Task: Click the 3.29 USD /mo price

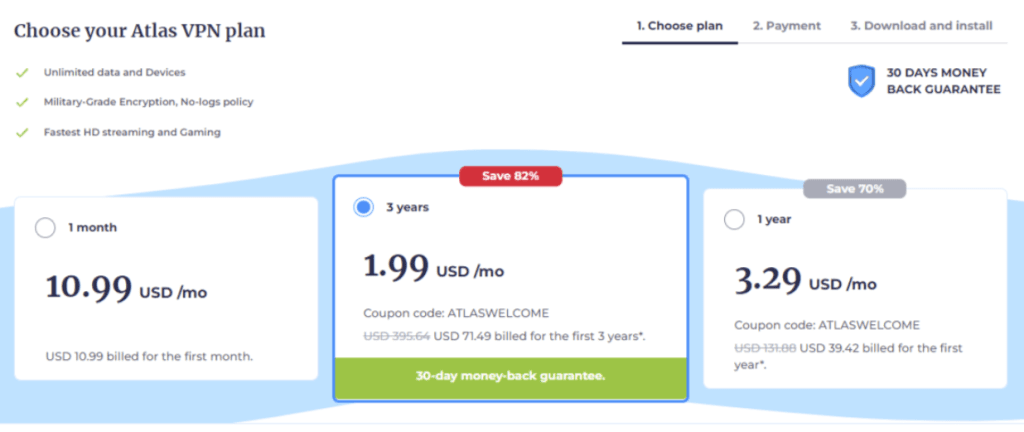Action: (805, 281)
